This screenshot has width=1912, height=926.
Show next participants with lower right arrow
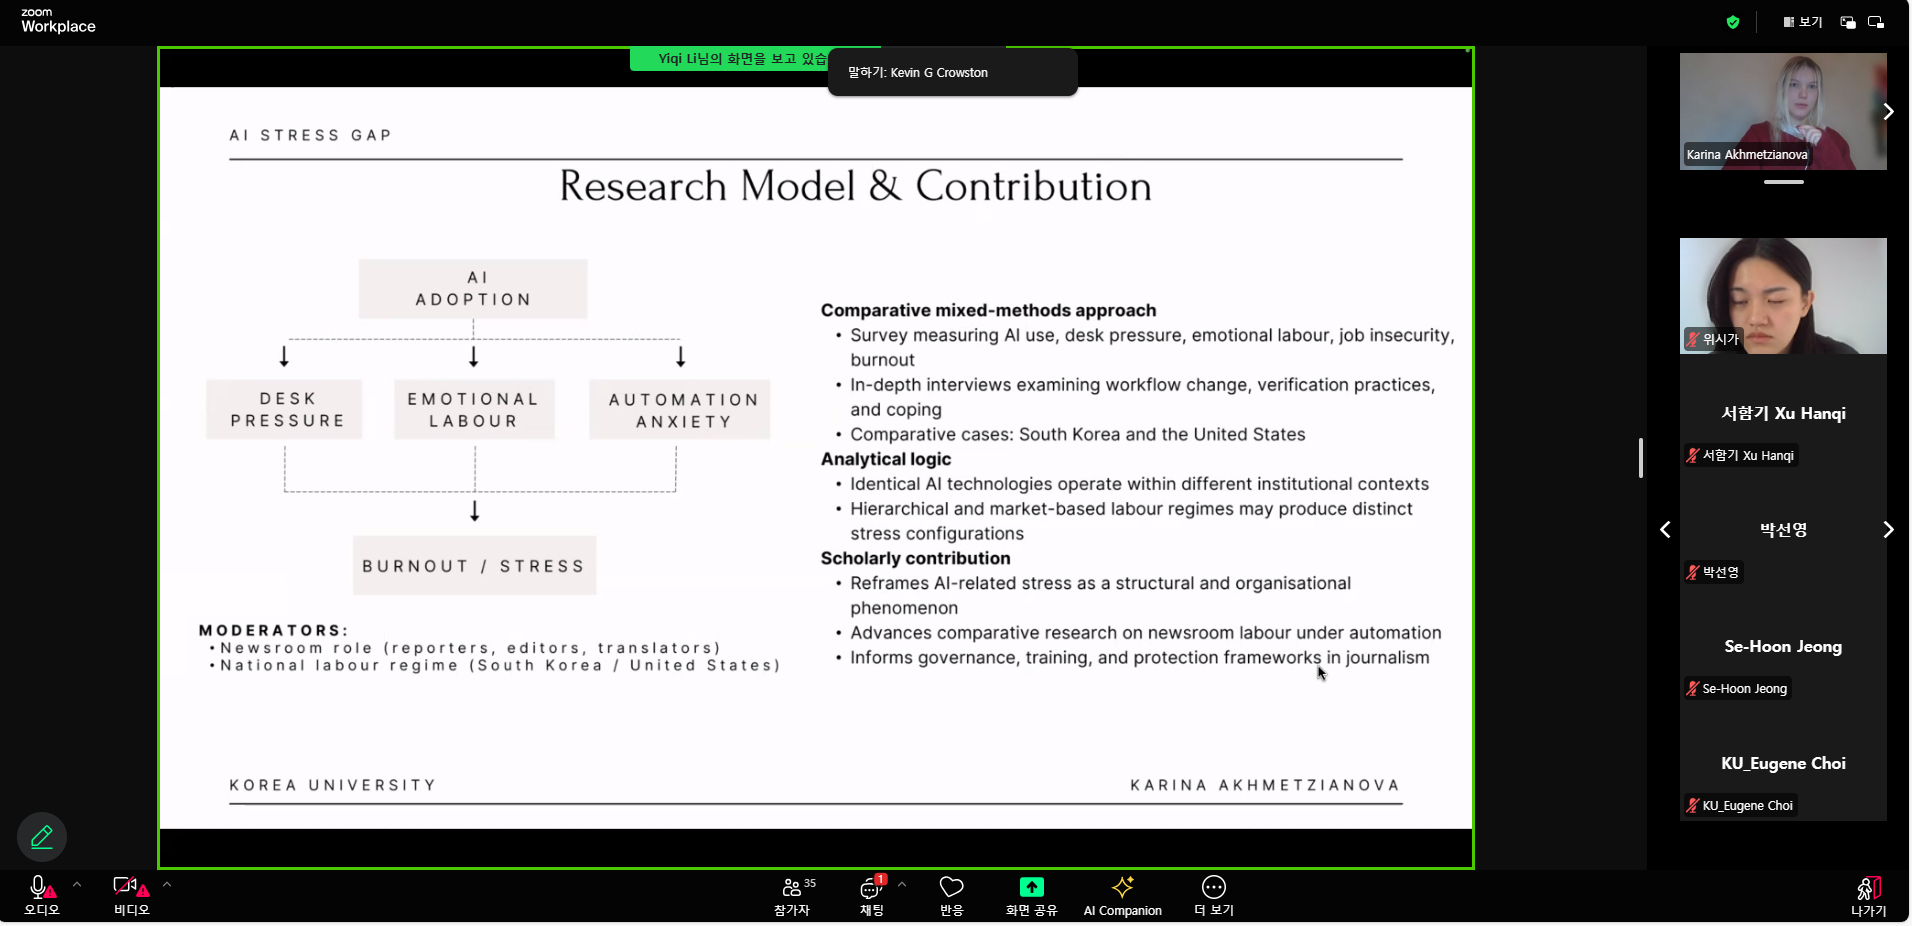(x=1888, y=530)
